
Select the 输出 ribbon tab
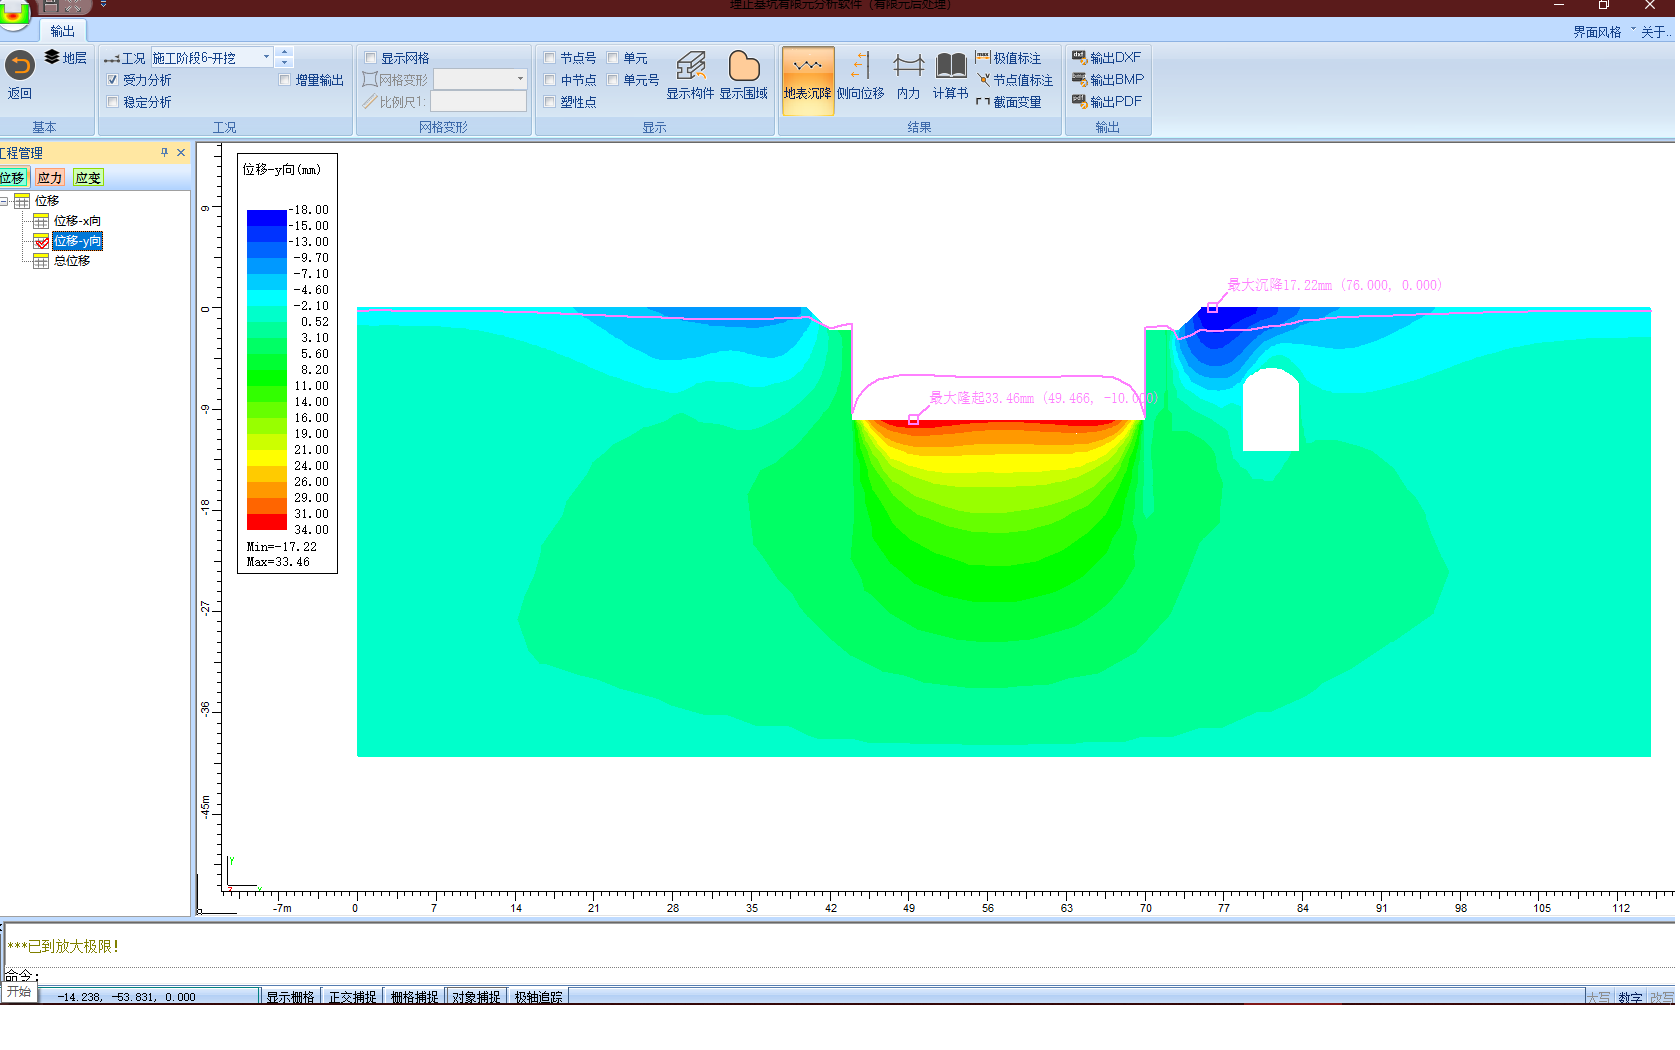(x=62, y=31)
